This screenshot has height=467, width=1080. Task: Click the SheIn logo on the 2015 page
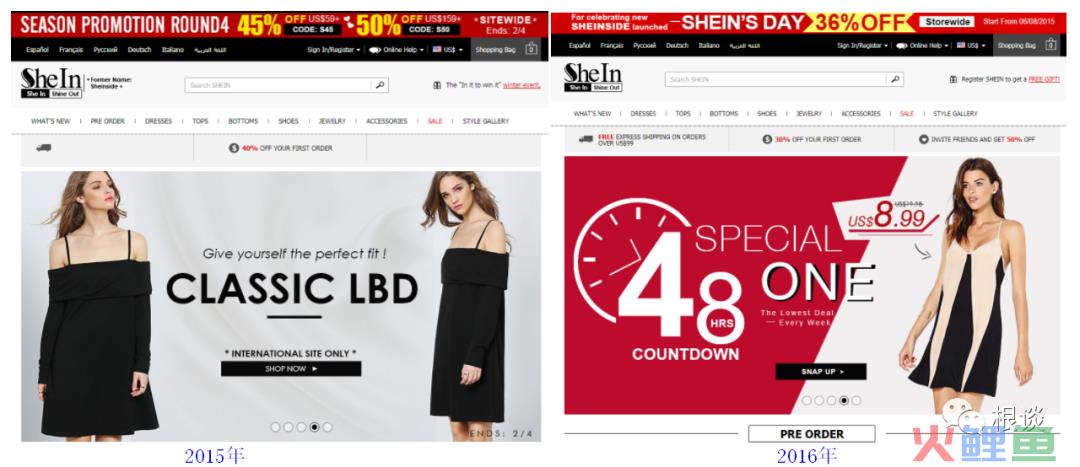(x=52, y=83)
